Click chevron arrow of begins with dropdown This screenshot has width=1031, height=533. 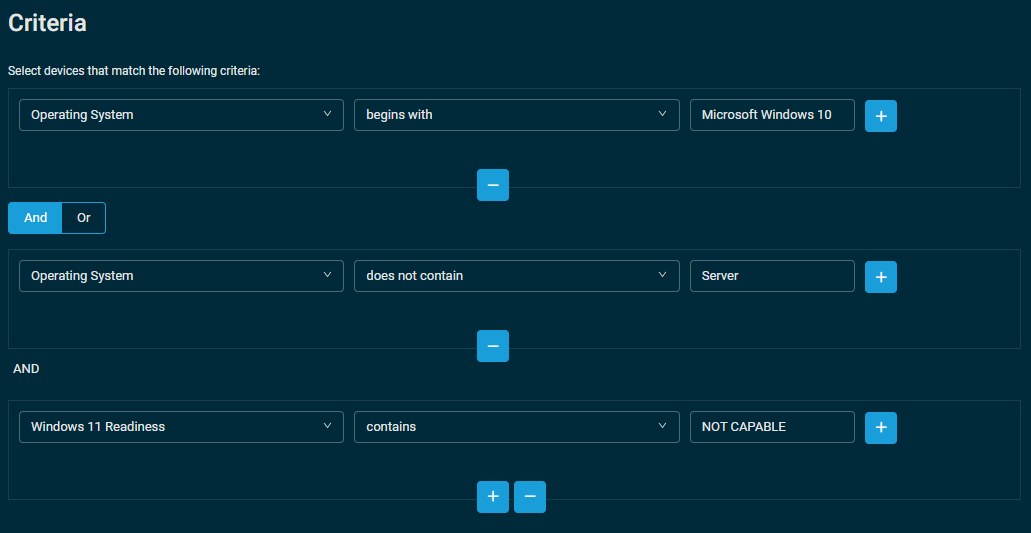point(662,114)
